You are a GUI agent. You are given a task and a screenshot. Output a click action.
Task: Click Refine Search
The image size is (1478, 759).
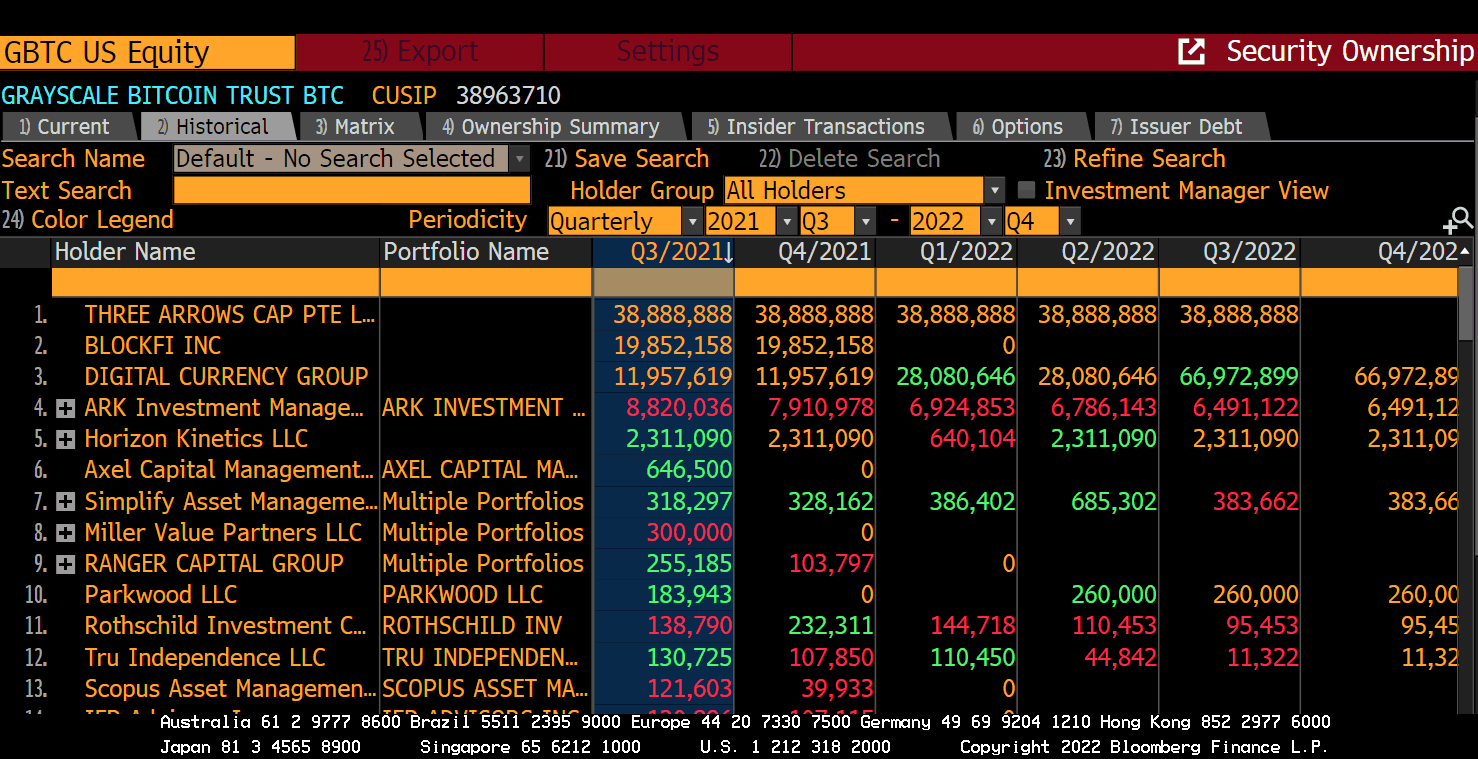1134,159
